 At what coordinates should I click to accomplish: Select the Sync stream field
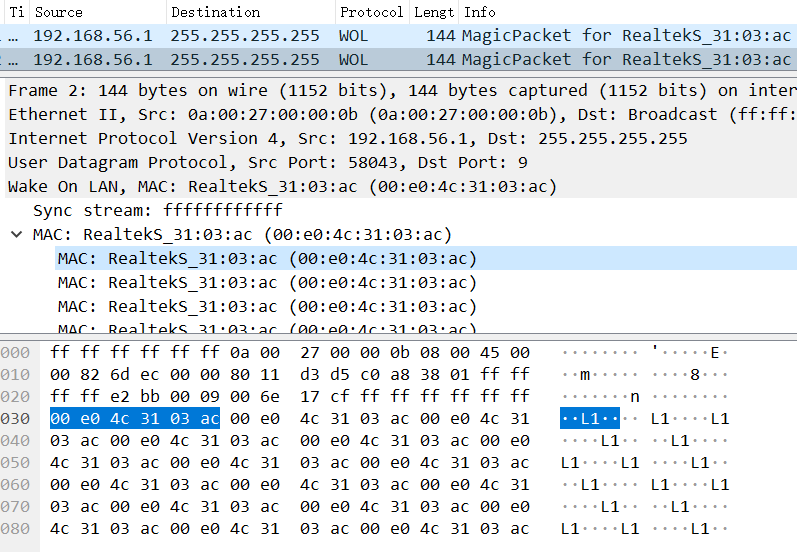click(x=158, y=210)
